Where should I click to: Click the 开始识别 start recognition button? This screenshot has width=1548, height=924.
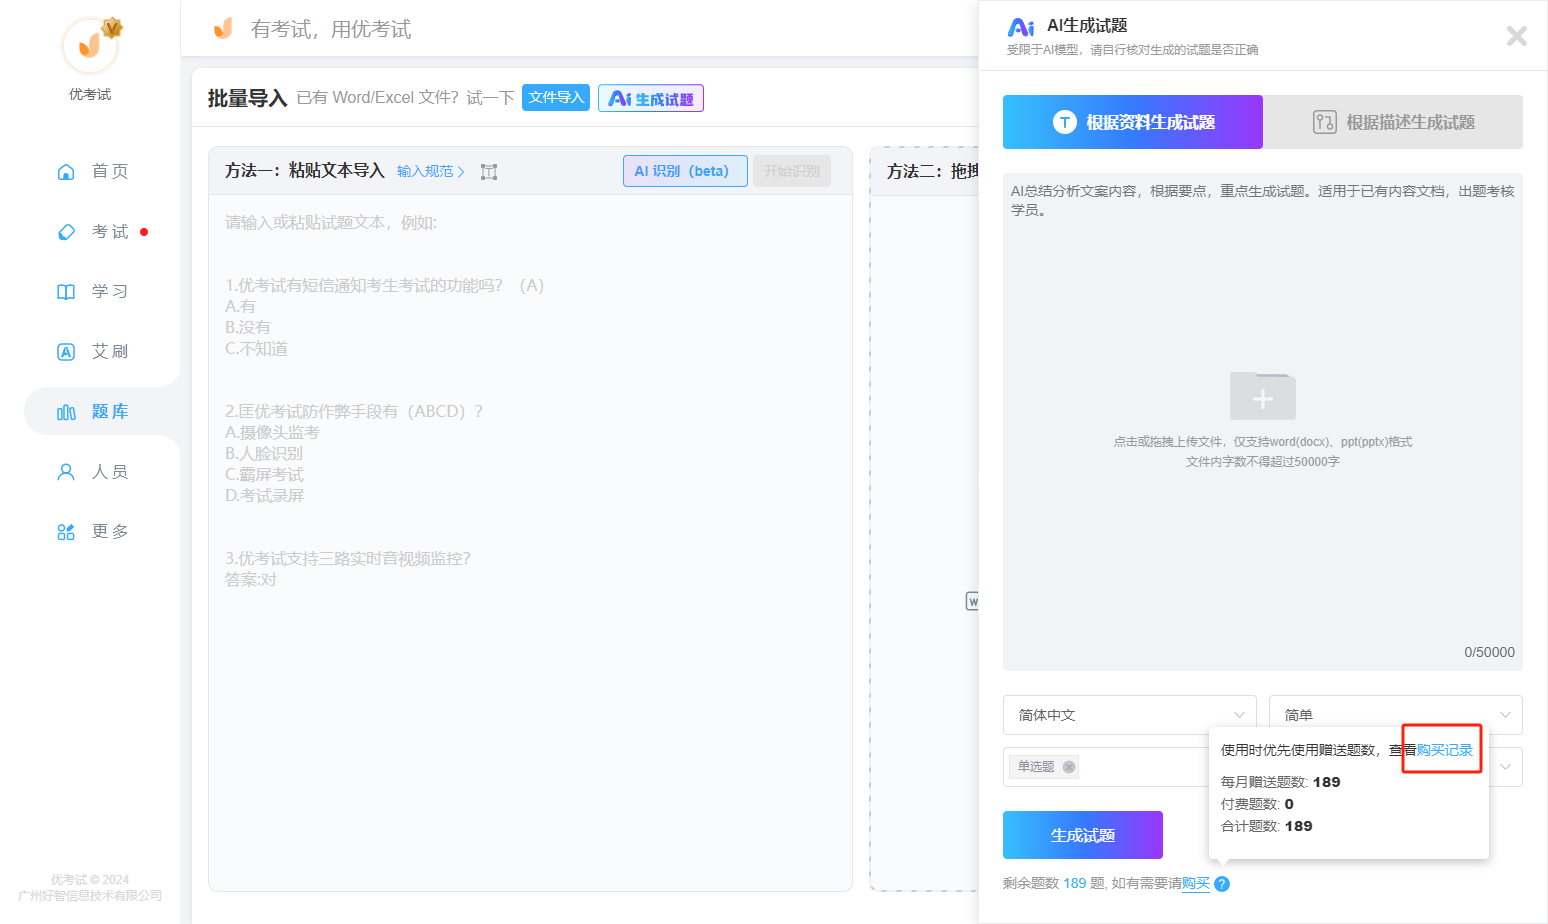click(x=792, y=171)
